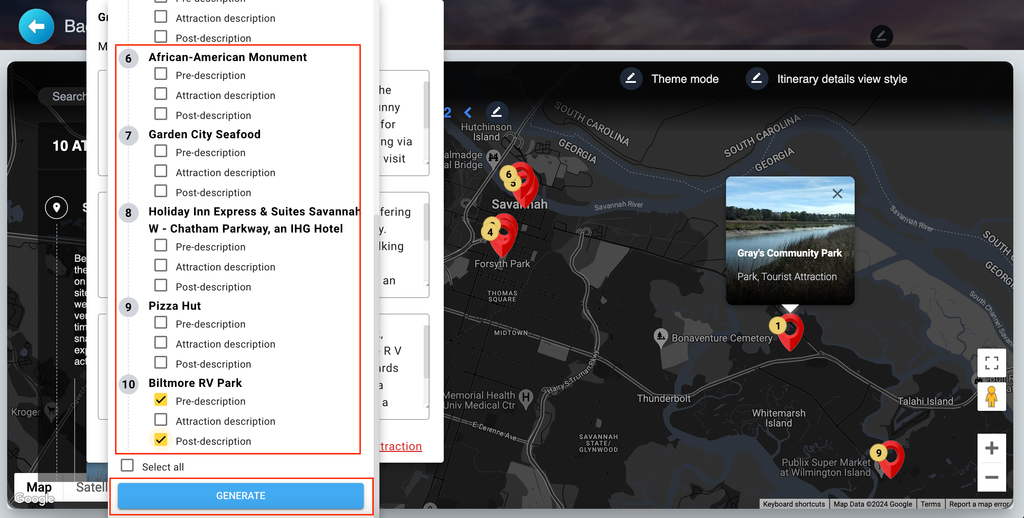This screenshot has width=1024, height=518.
Task: Uncheck Post-description for Biltmore RV Park
Action: (161, 440)
